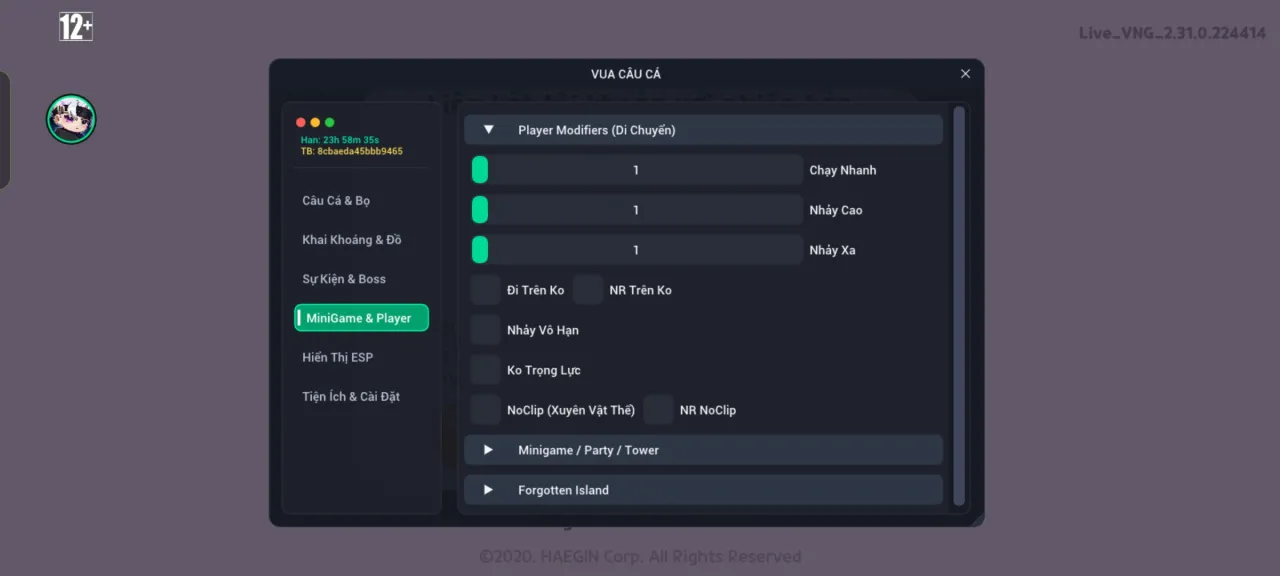
Task: Tap the player avatar icon
Action: (x=71, y=119)
